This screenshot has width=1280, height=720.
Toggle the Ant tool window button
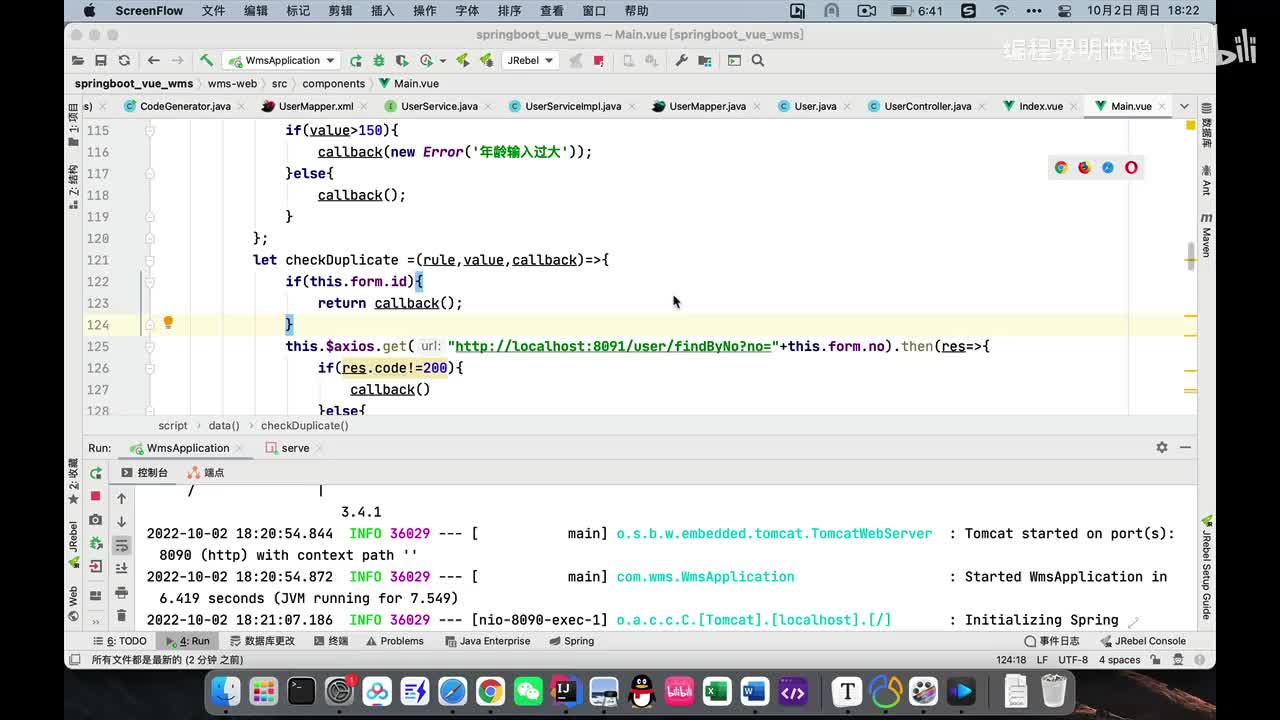point(1206,182)
